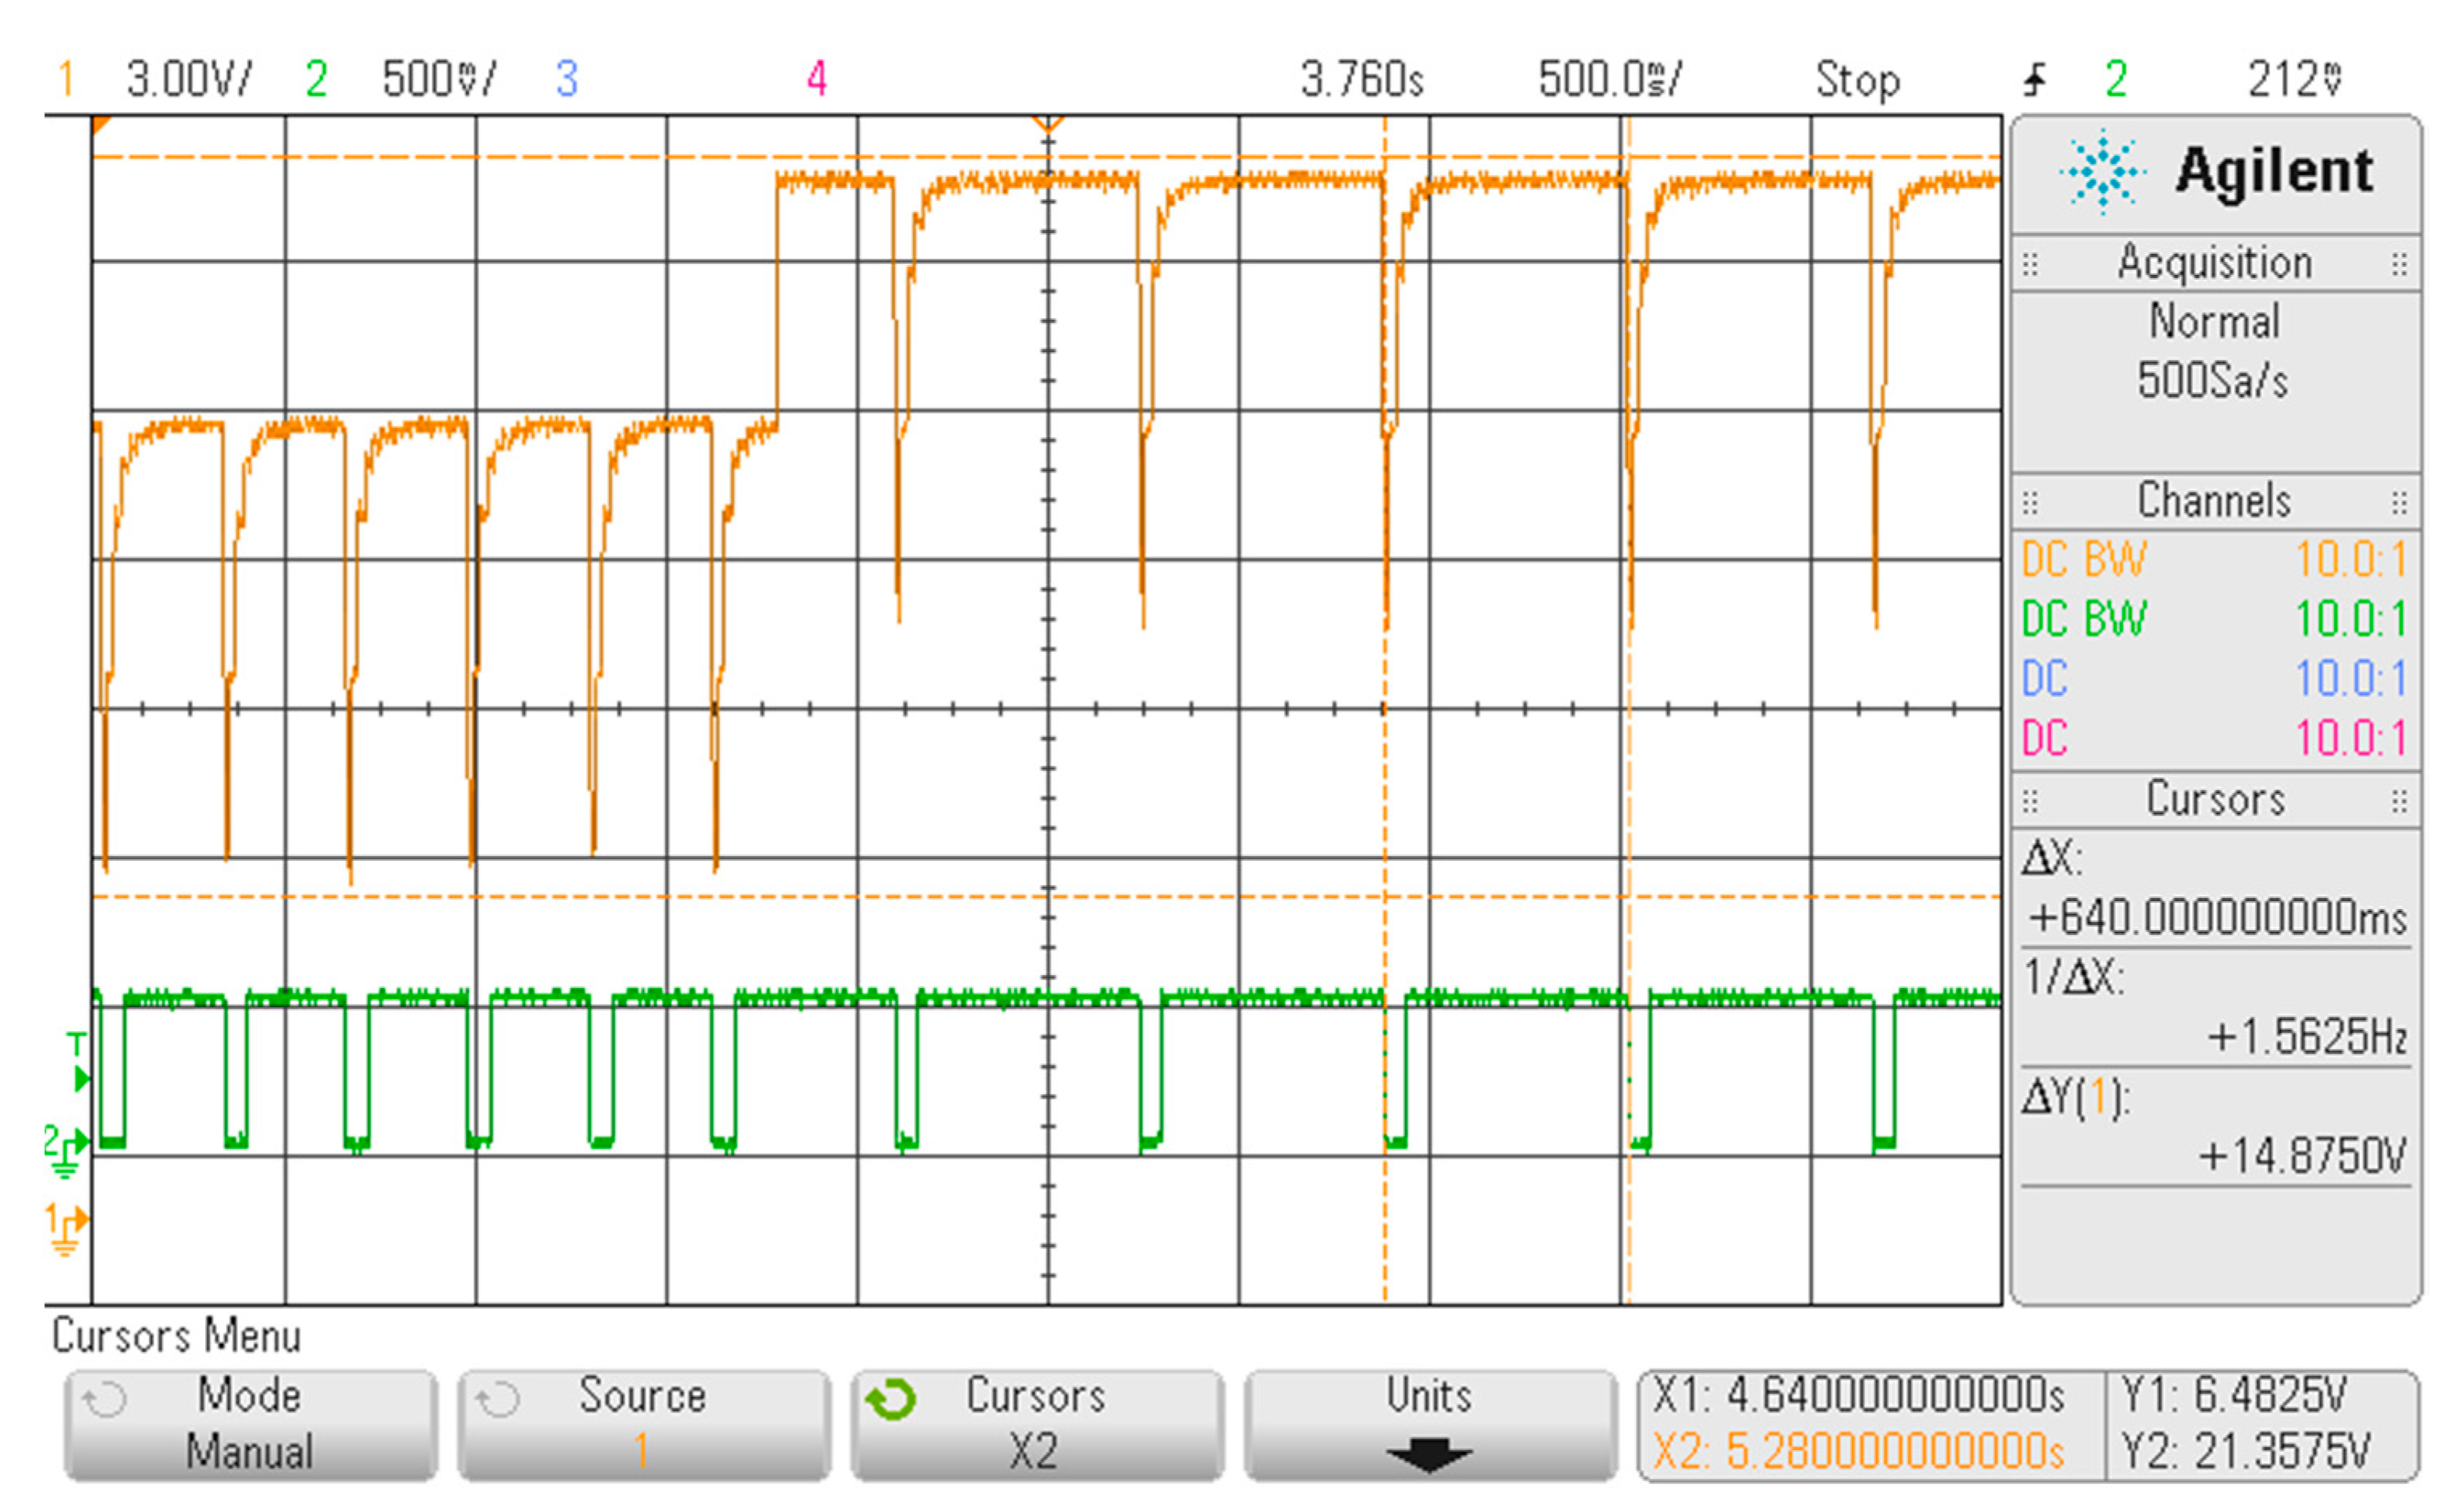This screenshot has height=1512, width=2459.
Task: Click the ΔX +640.000000000ms value
Action: 2217,918
